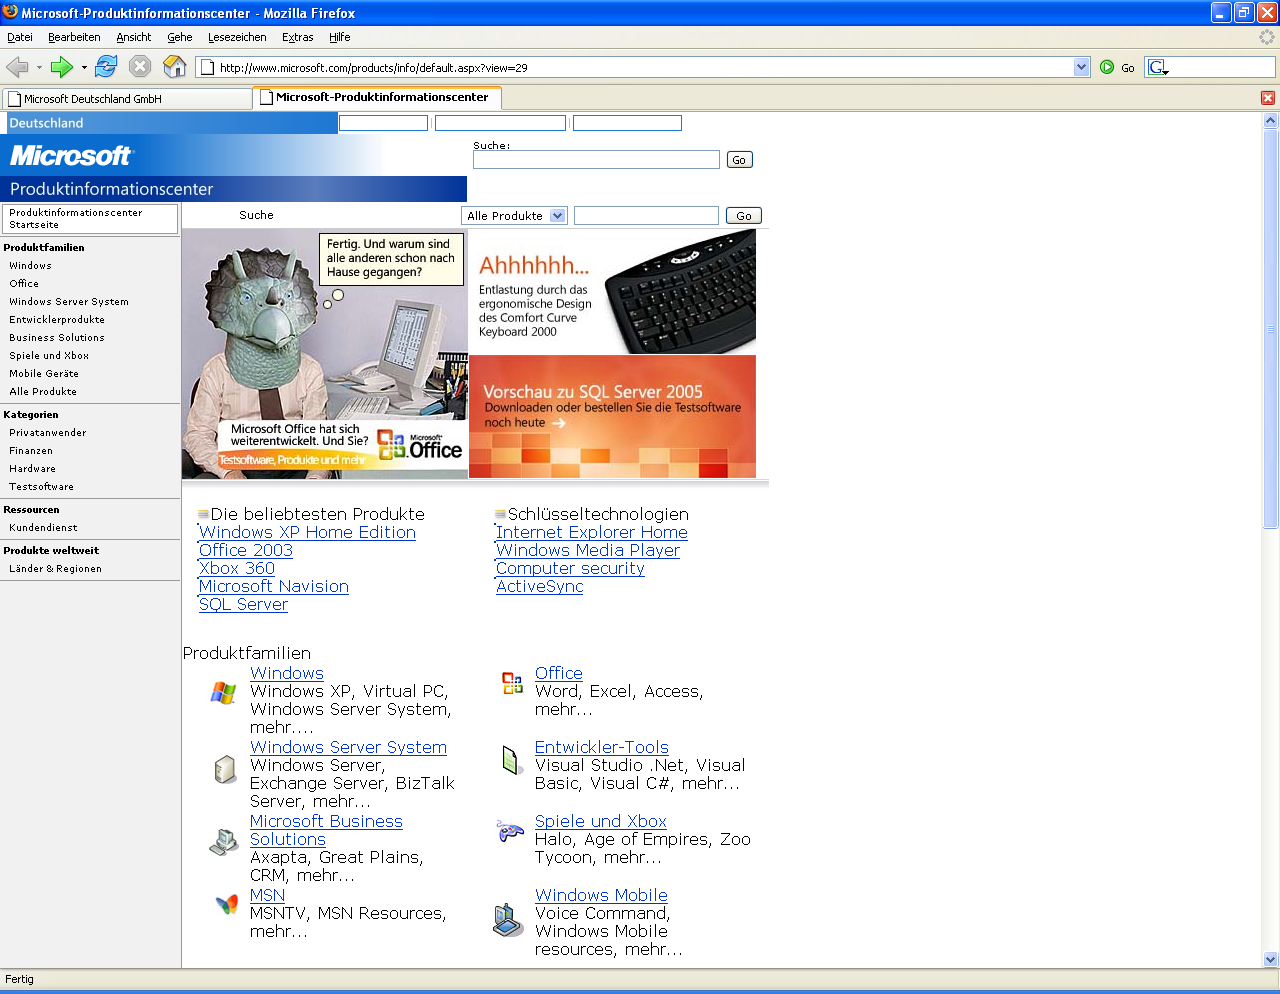Open the Back button history dropdown arrow
This screenshot has width=1280, height=994.
tap(39, 68)
